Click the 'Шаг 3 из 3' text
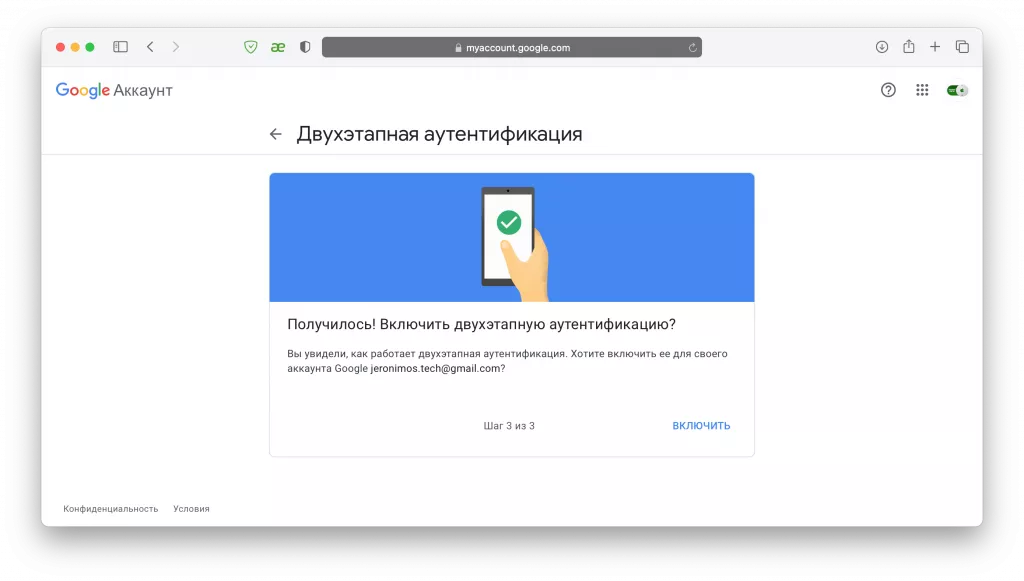 [x=509, y=426]
